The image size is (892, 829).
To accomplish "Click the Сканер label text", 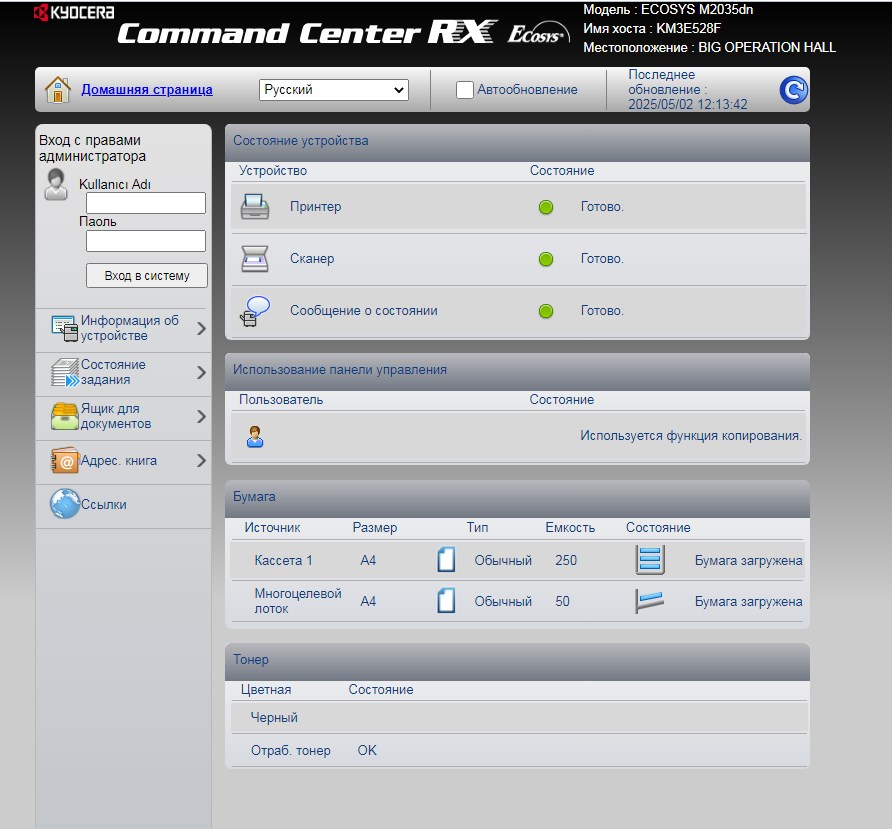I will click(x=312, y=258).
